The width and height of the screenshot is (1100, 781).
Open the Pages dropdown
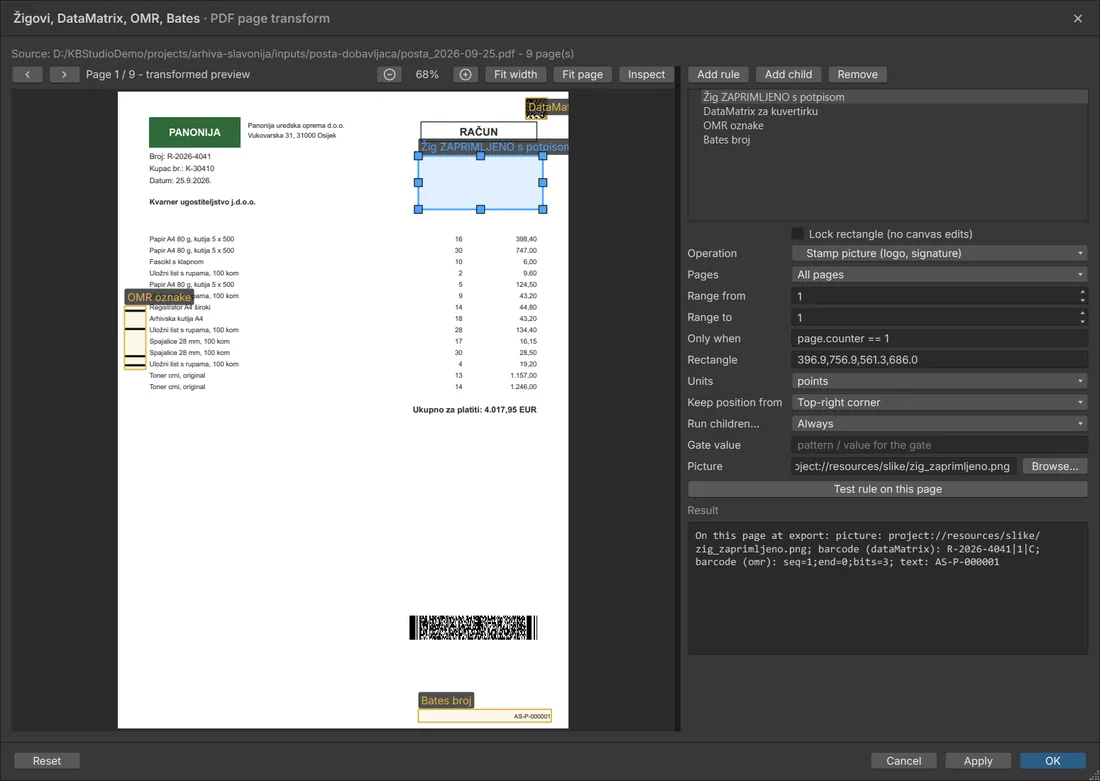coord(939,274)
